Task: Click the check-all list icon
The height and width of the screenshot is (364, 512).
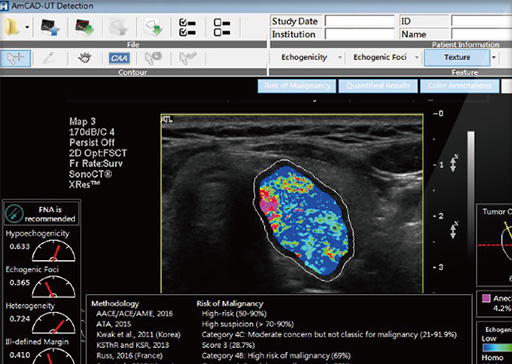Action: [187, 27]
